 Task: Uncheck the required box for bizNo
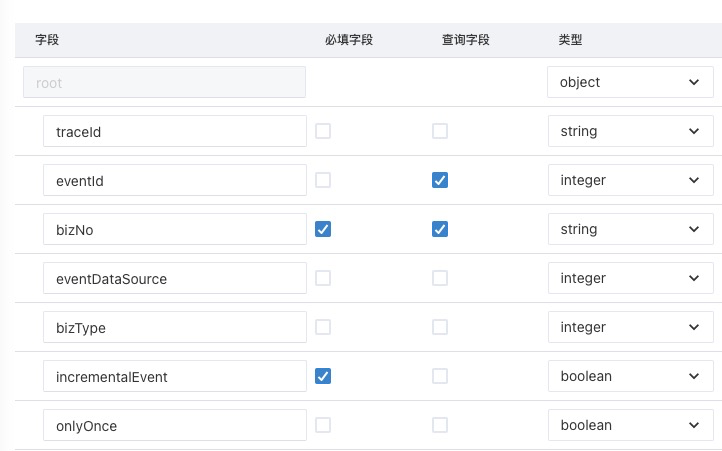tap(323, 229)
